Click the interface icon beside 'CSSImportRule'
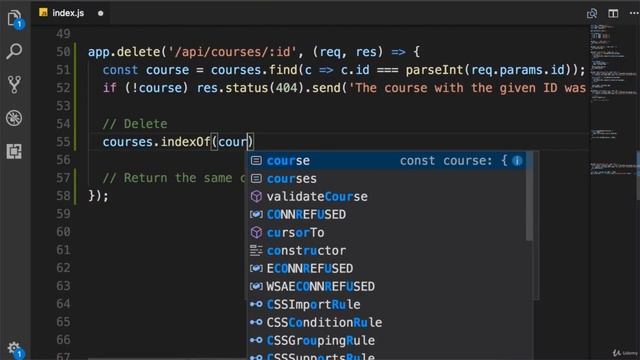This screenshot has height=360, width=640. coord(256,304)
